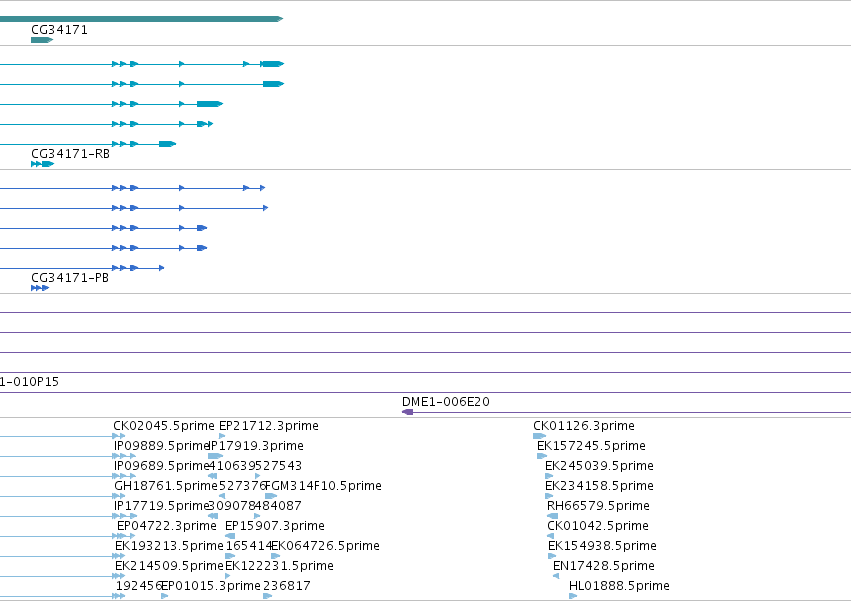Select the reverse glyph under EP15907.3prime
Image resolution: width=851 pixels, height=601 pixels.
tap(230, 536)
